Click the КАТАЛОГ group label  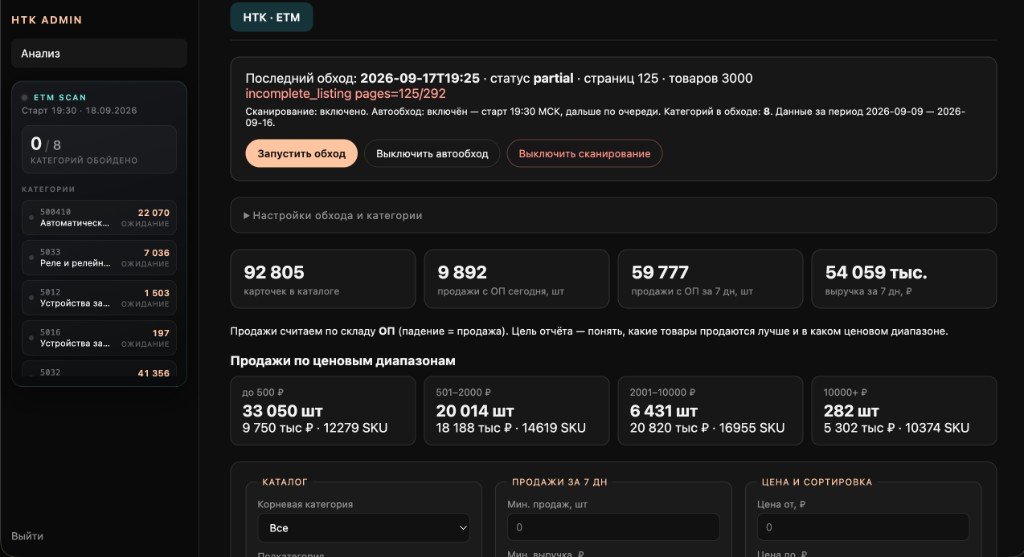click(285, 482)
